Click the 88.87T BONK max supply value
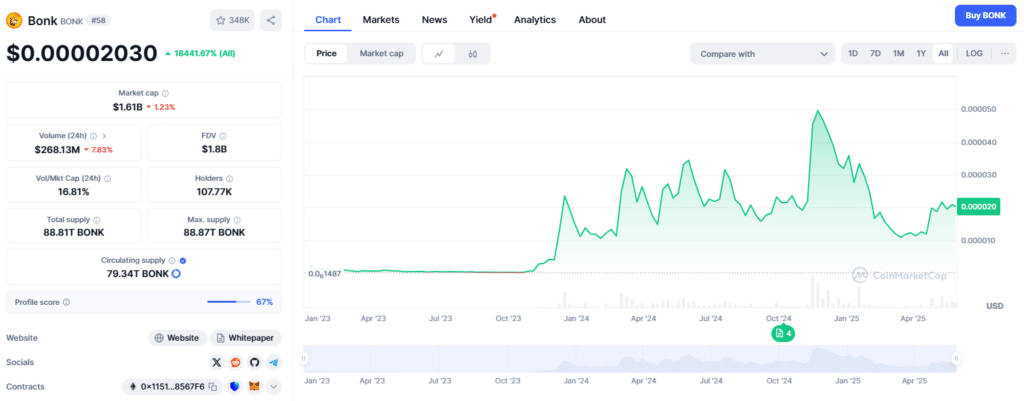This screenshot has height=401, width=1024. 214,233
